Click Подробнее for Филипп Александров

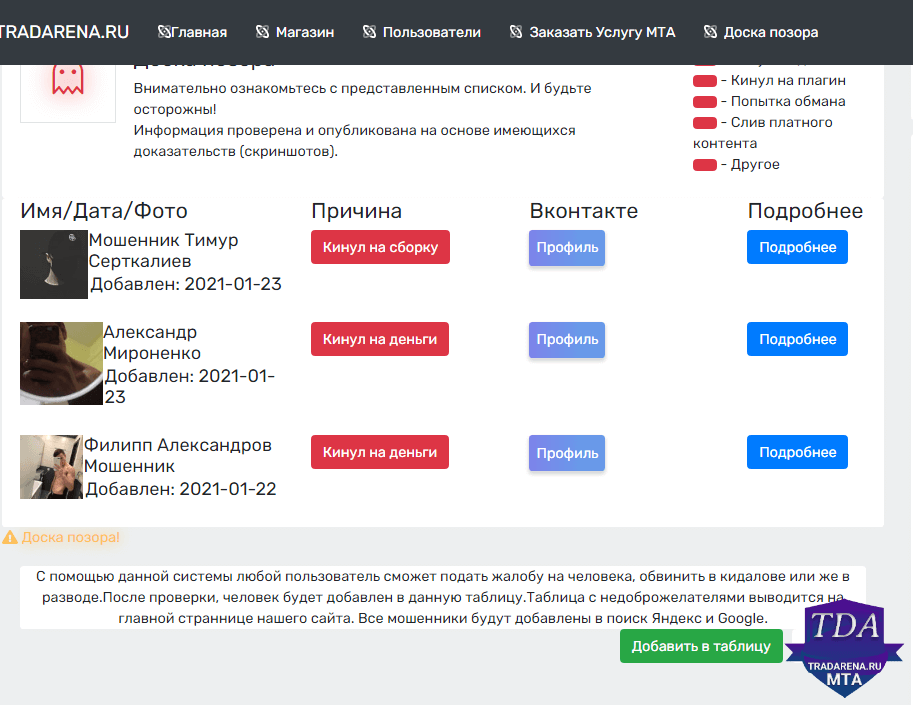(x=797, y=452)
